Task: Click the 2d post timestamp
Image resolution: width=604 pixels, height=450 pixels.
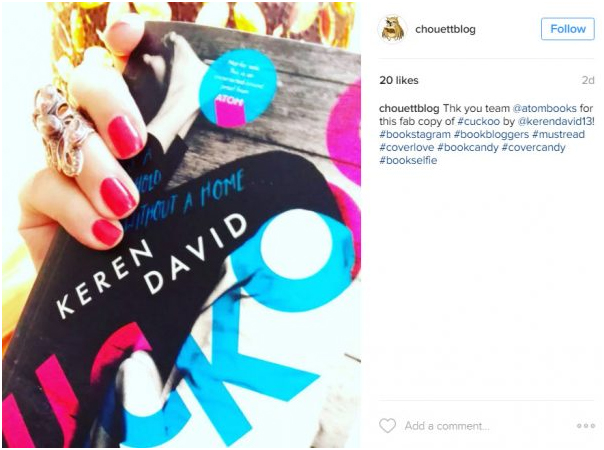Action: (x=588, y=80)
